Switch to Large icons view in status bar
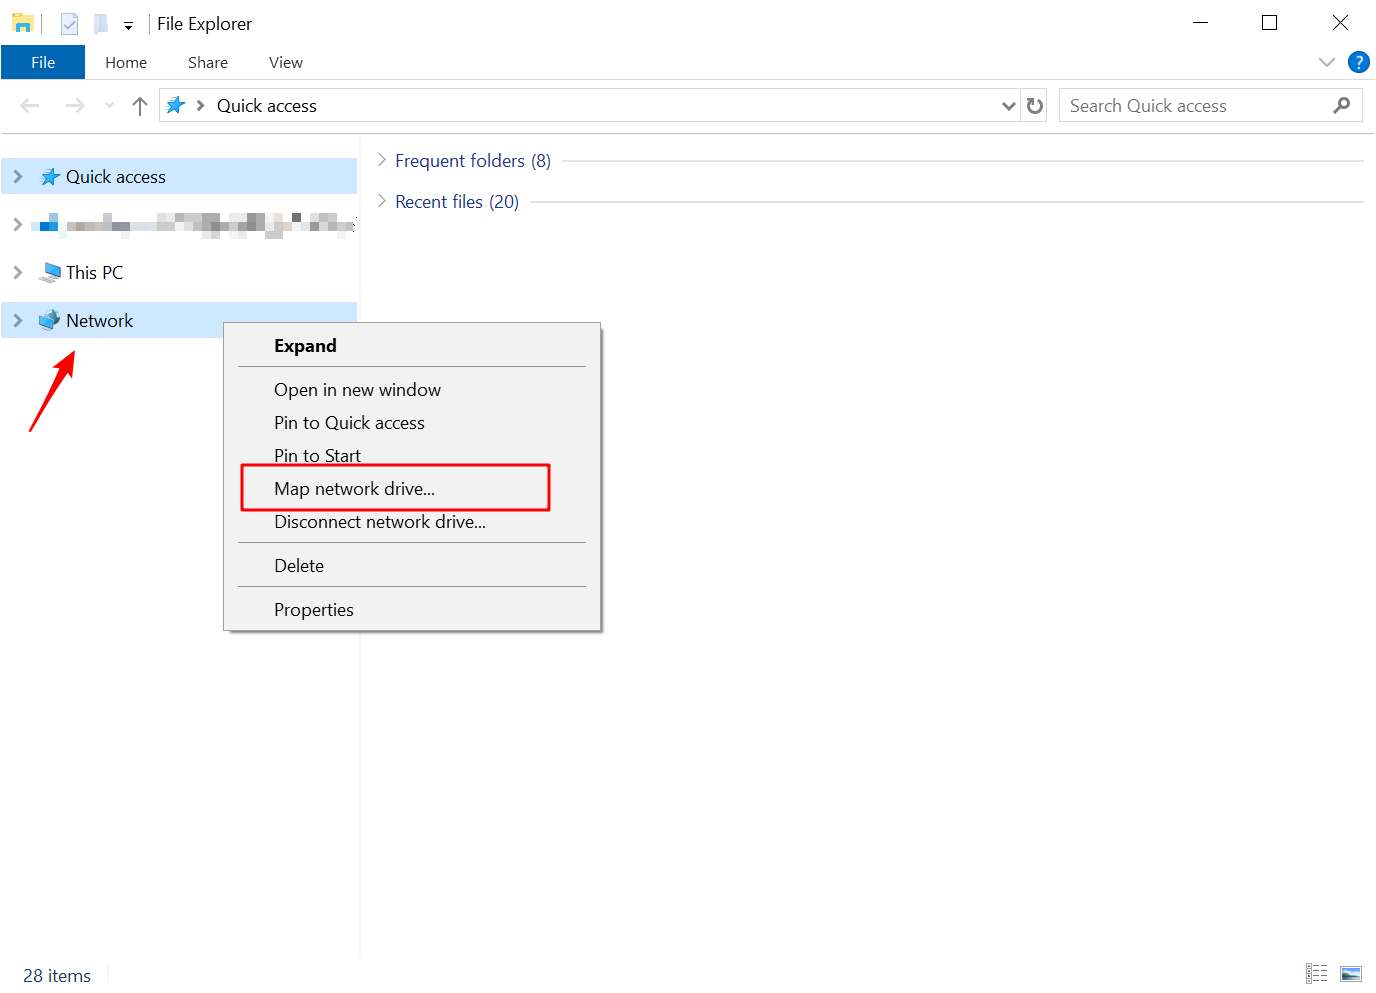The image size is (1376, 993). pyautogui.click(x=1351, y=973)
